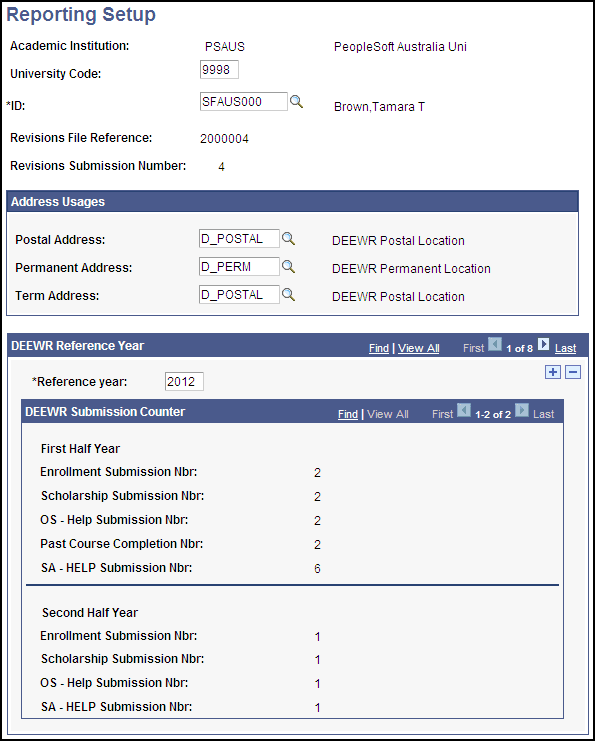Show next DEEWR Reference Year row
The height and width of the screenshot is (741, 595).
coord(543,345)
